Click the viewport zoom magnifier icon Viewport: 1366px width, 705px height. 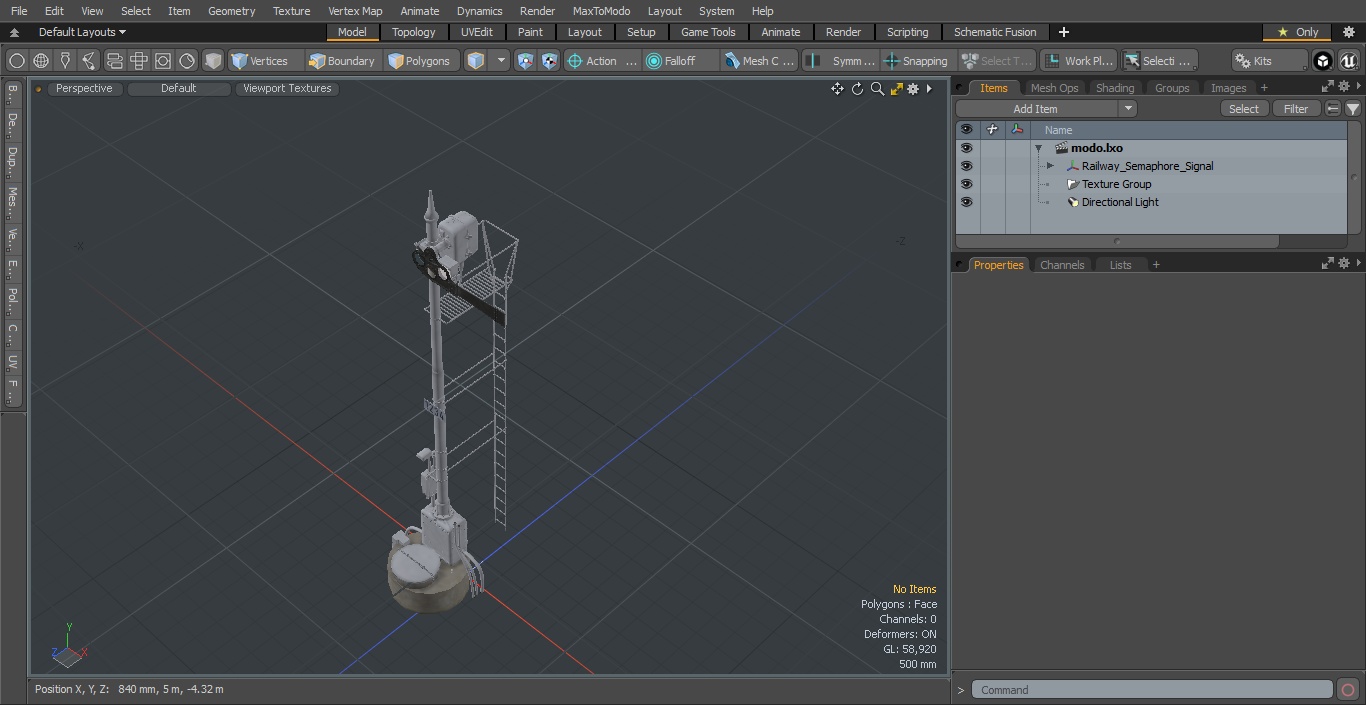[x=877, y=88]
